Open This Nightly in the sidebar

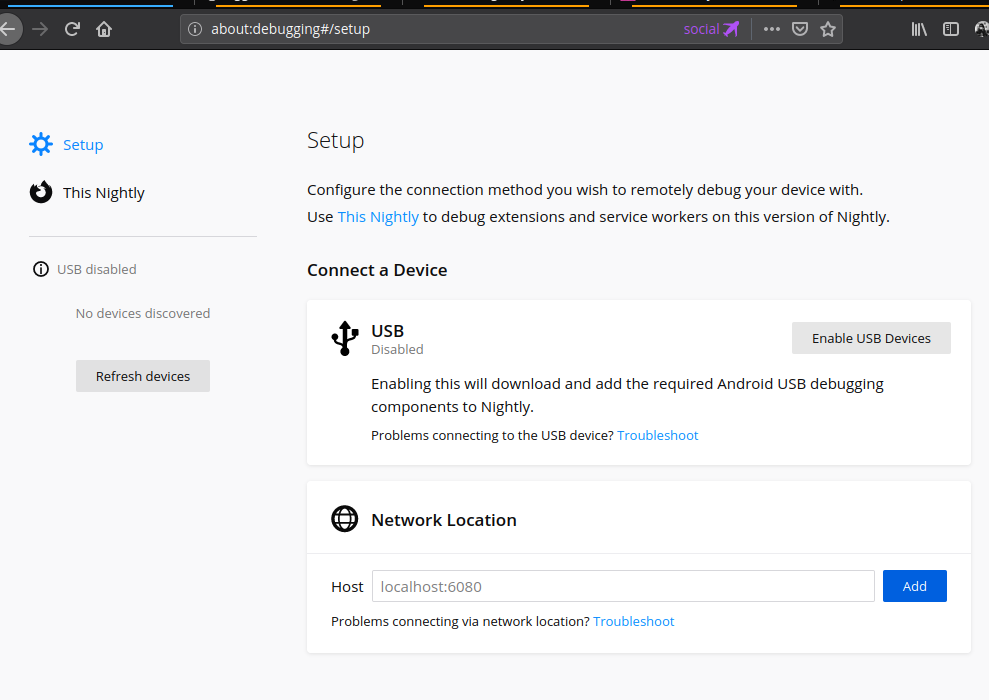point(103,193)
